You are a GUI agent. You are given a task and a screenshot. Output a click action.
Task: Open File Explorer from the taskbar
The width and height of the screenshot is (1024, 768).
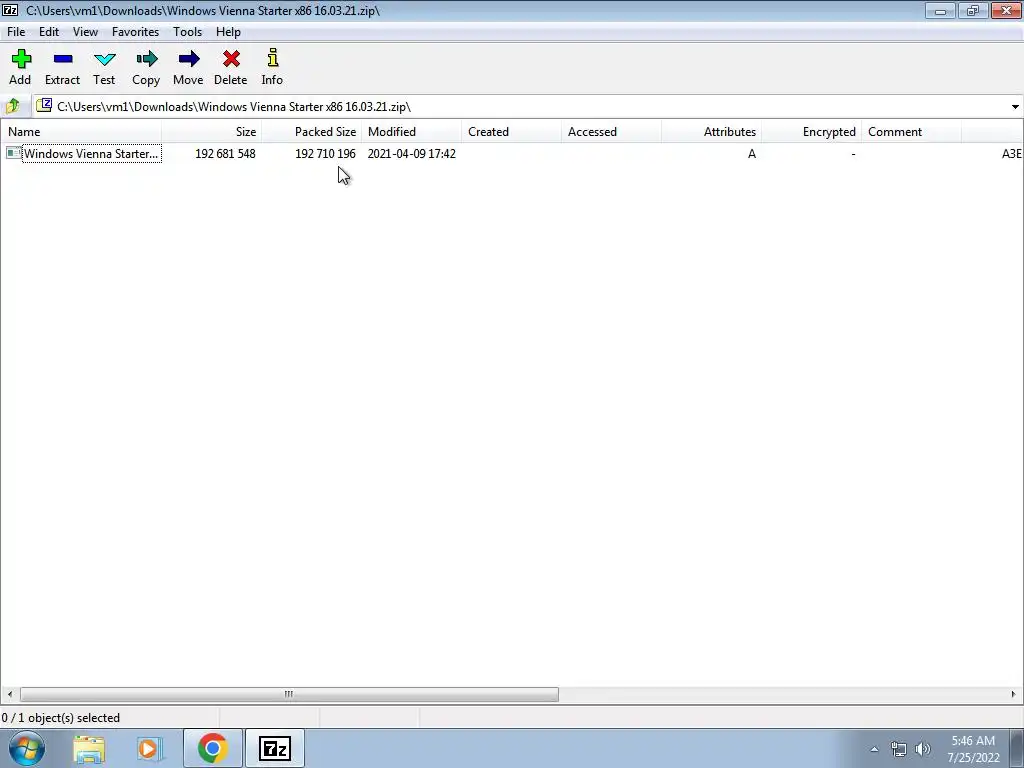click(89, 749)
